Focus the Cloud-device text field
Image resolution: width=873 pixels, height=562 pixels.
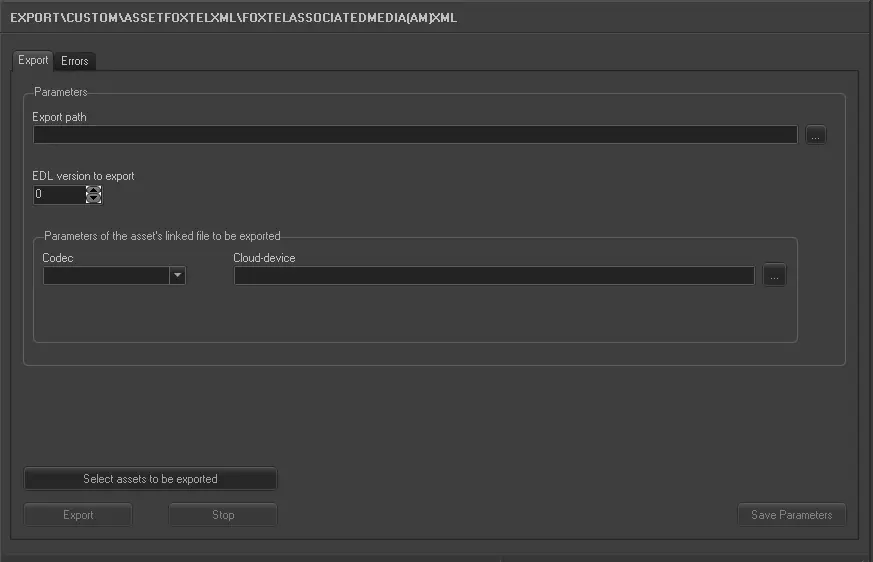click(x=494, y=276)
